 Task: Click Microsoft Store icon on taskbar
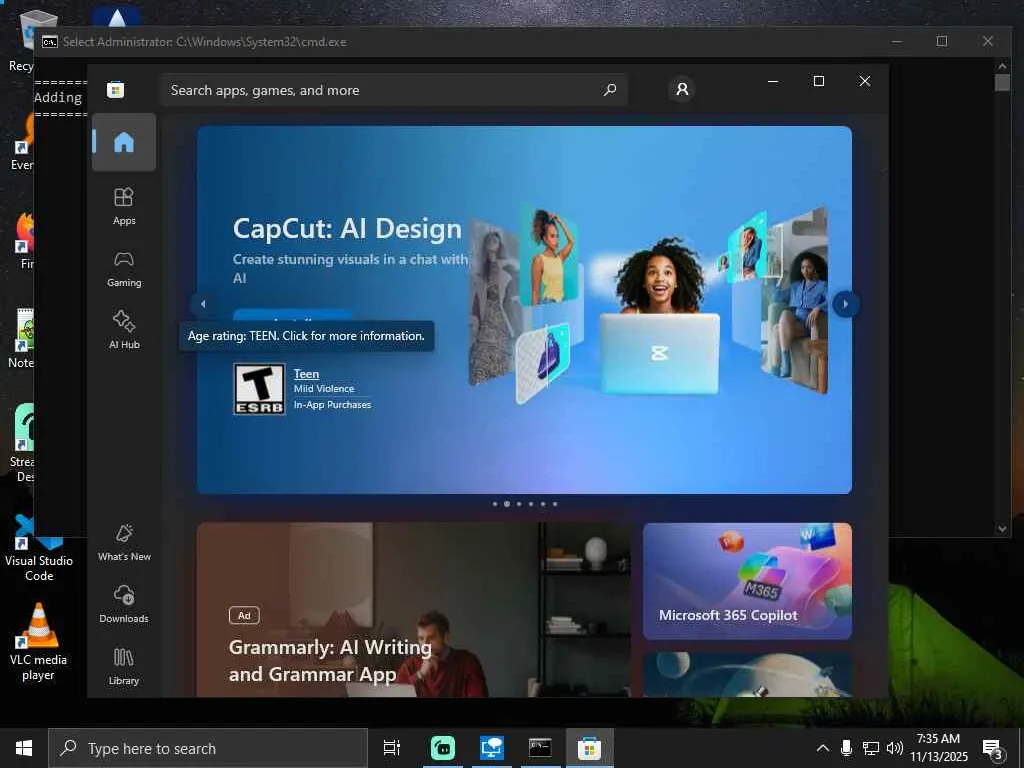[x=589, y=748]
